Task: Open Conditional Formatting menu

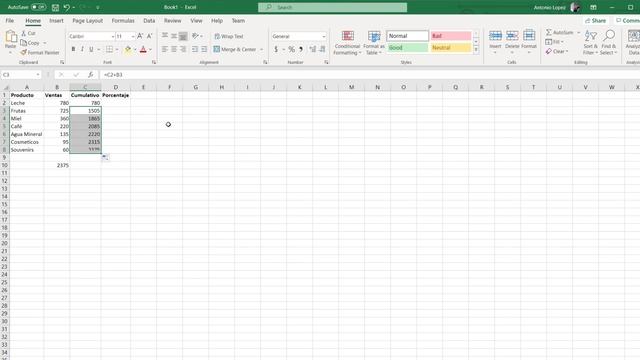Action: coord(347,43)
